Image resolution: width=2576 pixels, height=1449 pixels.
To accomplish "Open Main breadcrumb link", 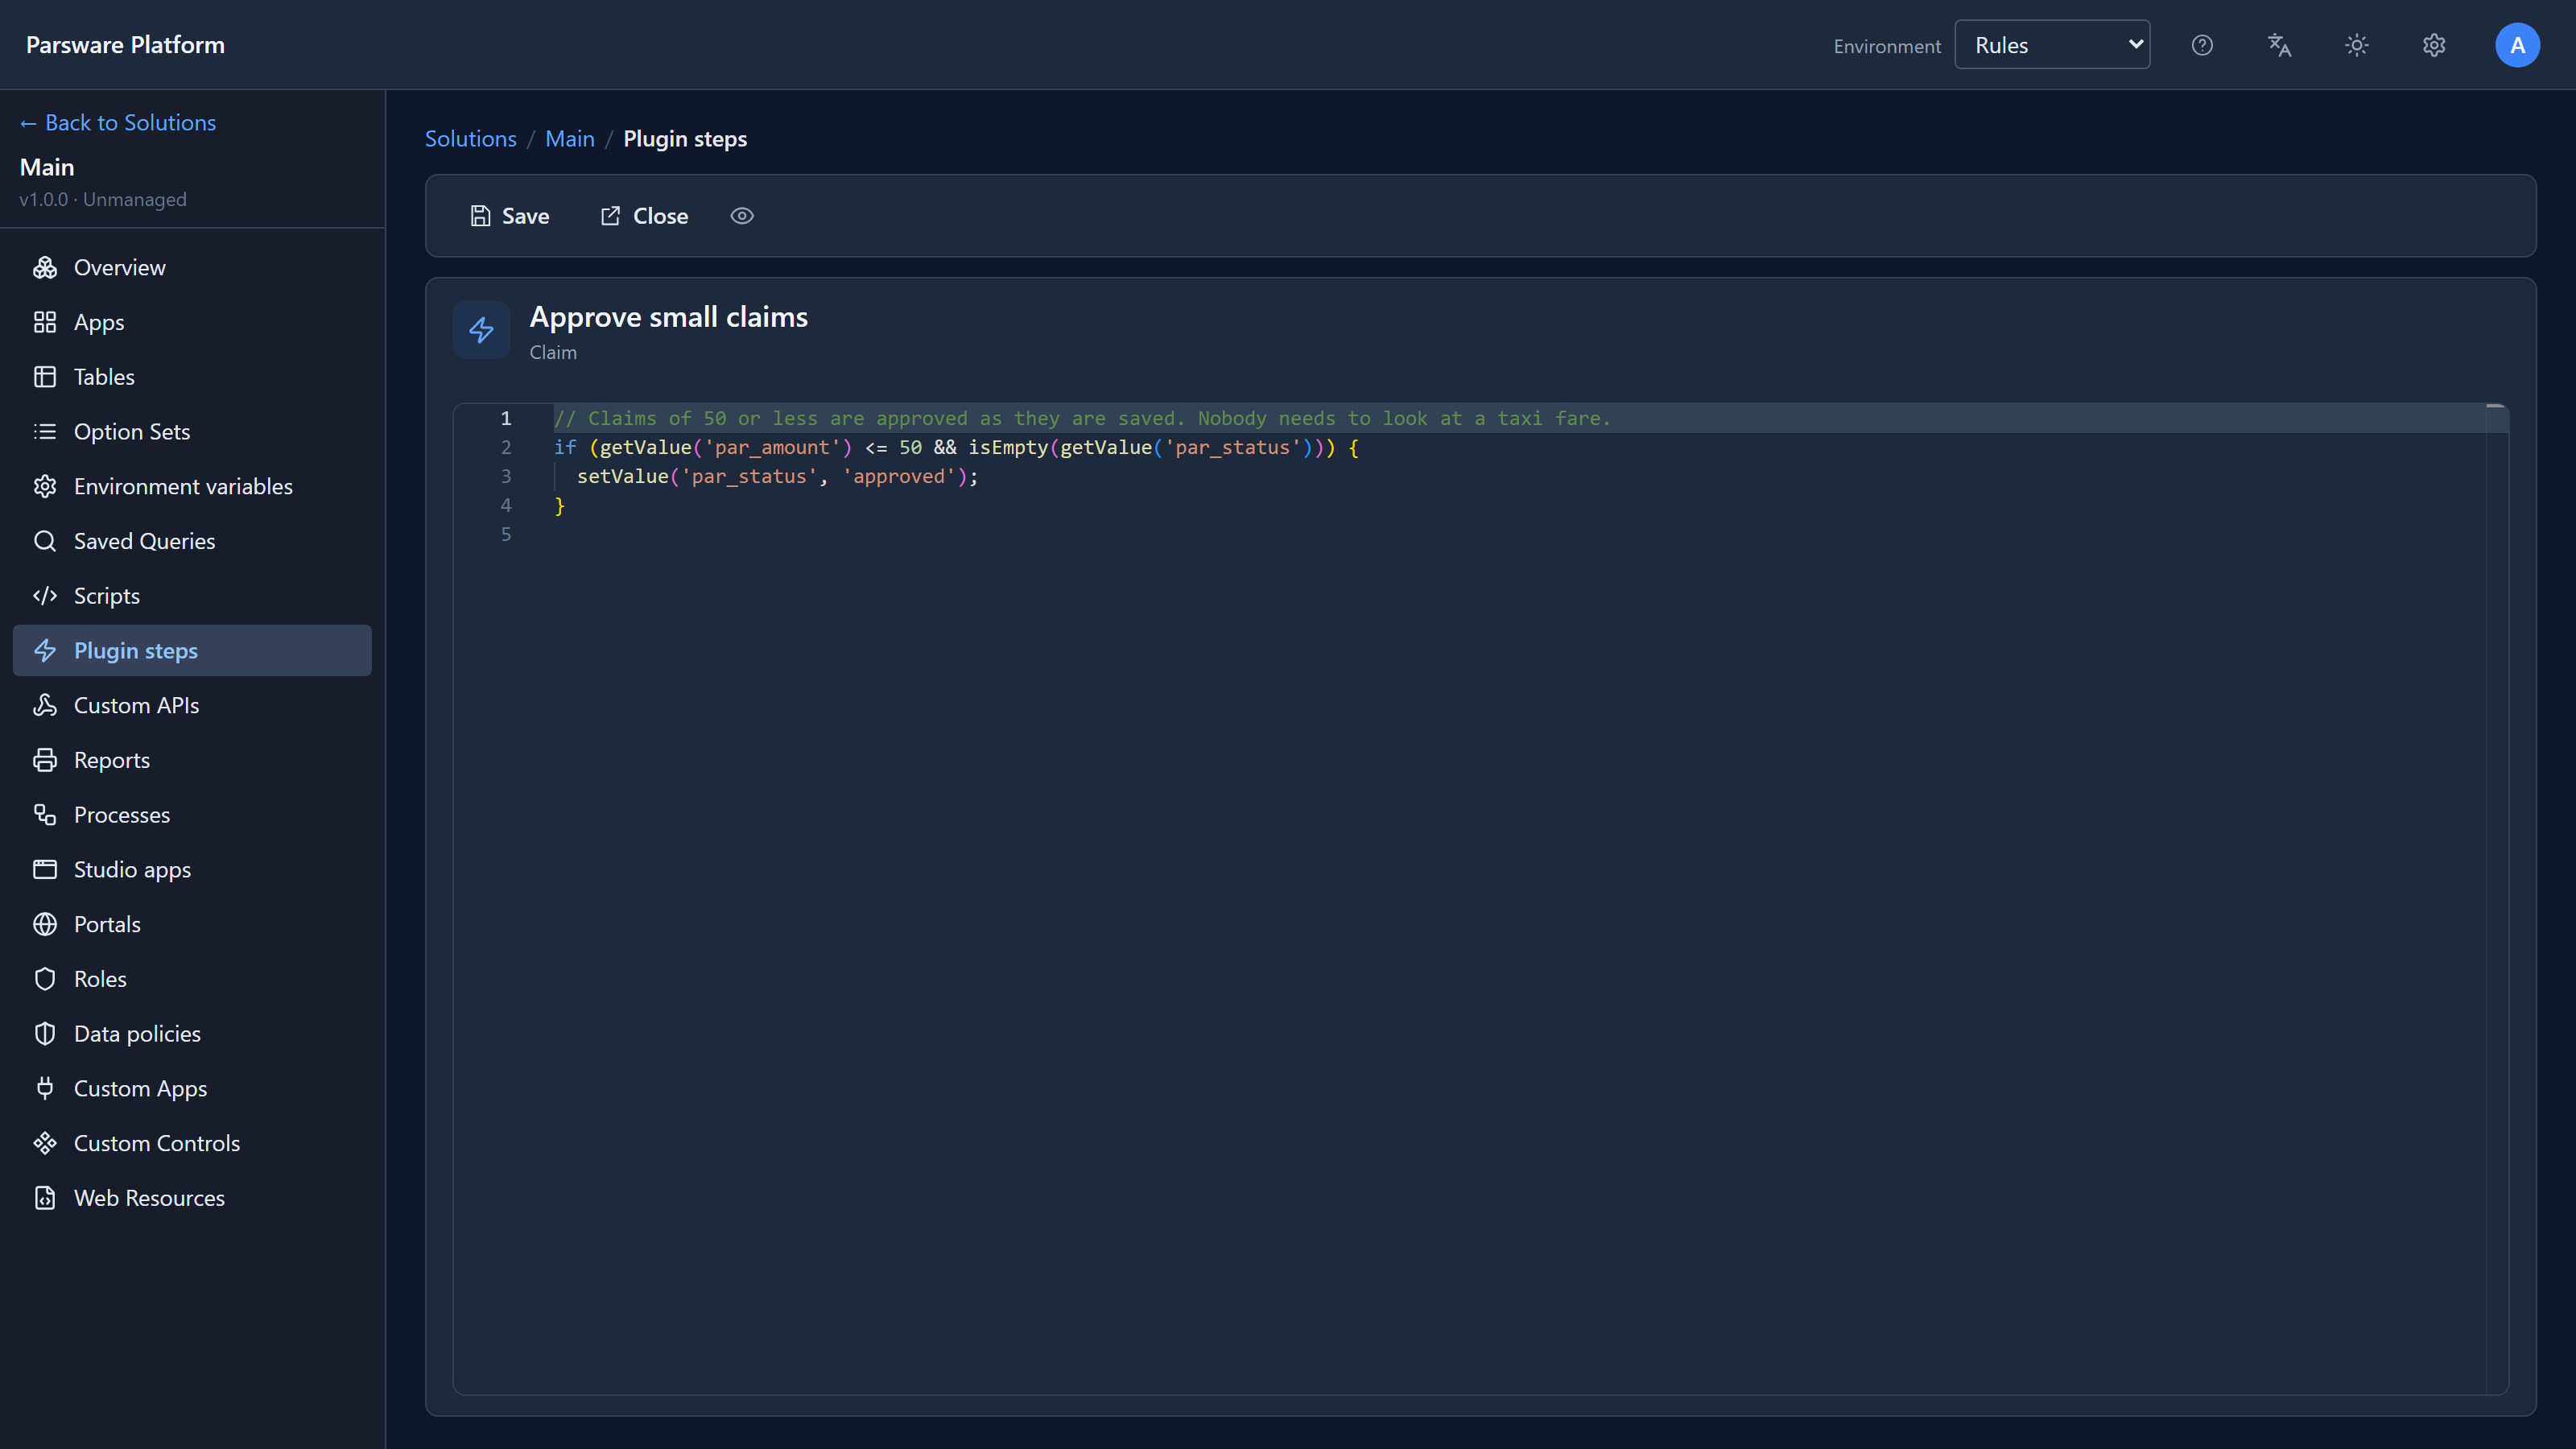I will coord(570,139).
